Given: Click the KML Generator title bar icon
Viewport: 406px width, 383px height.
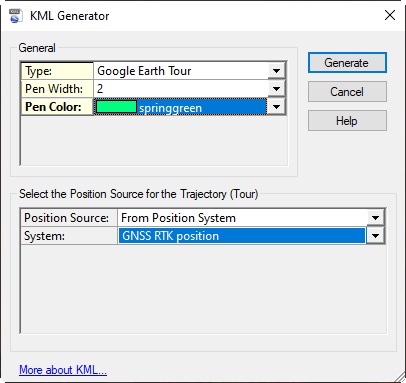Looking at the screenshot, I should click(x=15, y=16).
